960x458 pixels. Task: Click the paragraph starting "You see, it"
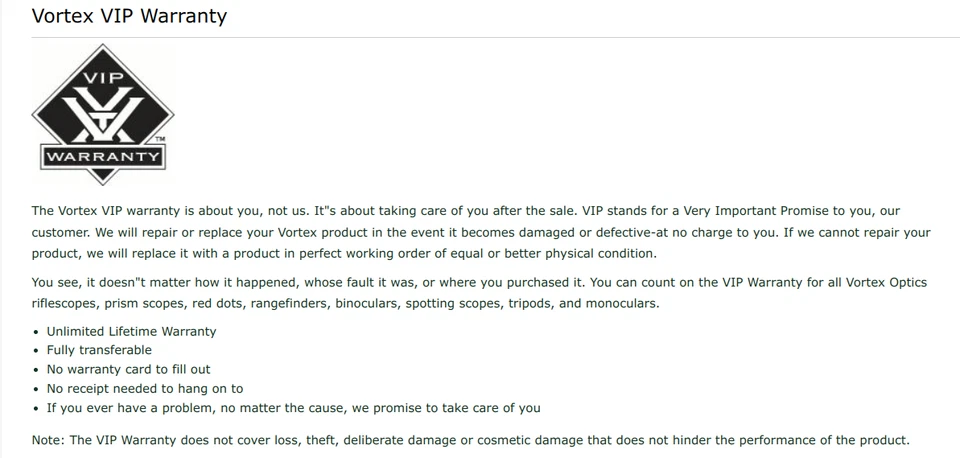(x=480, y=292)
